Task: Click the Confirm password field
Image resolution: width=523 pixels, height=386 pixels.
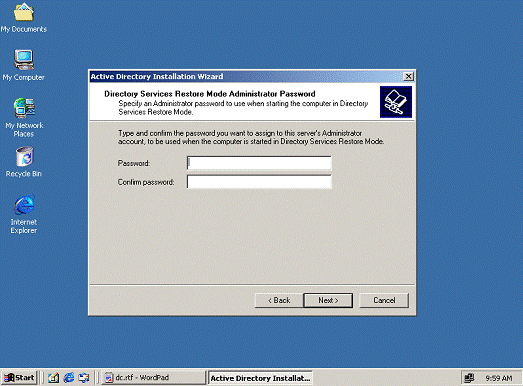Action: 259,182
